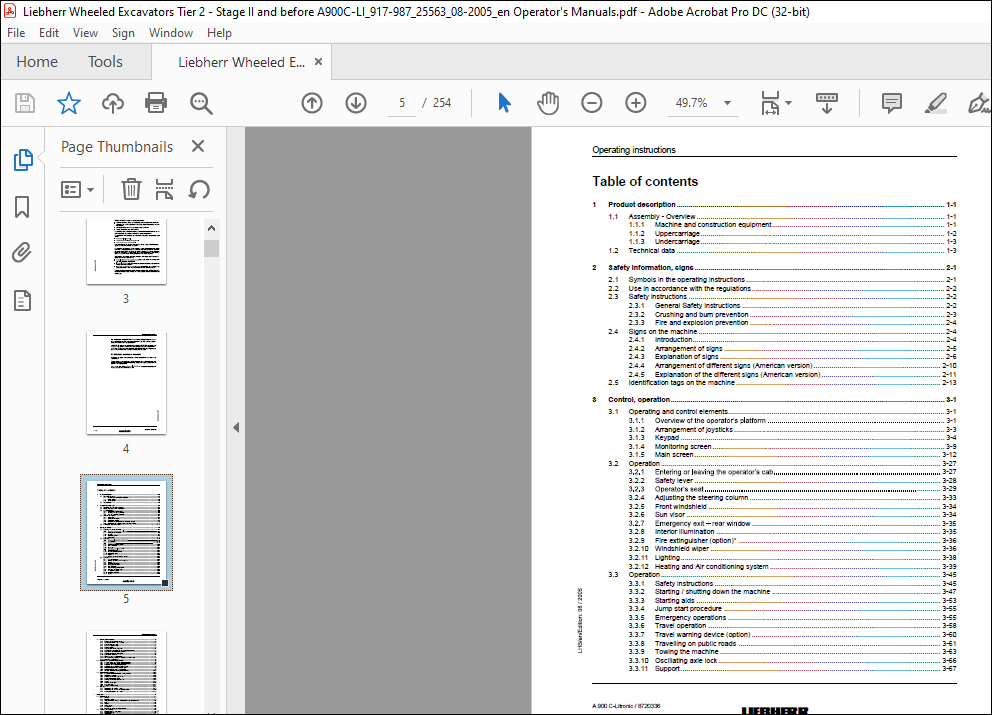The width and height of the screenshot is (992, 715).
Task: Click the thumbnails scroll up arrow
Action: coord(211,228)
